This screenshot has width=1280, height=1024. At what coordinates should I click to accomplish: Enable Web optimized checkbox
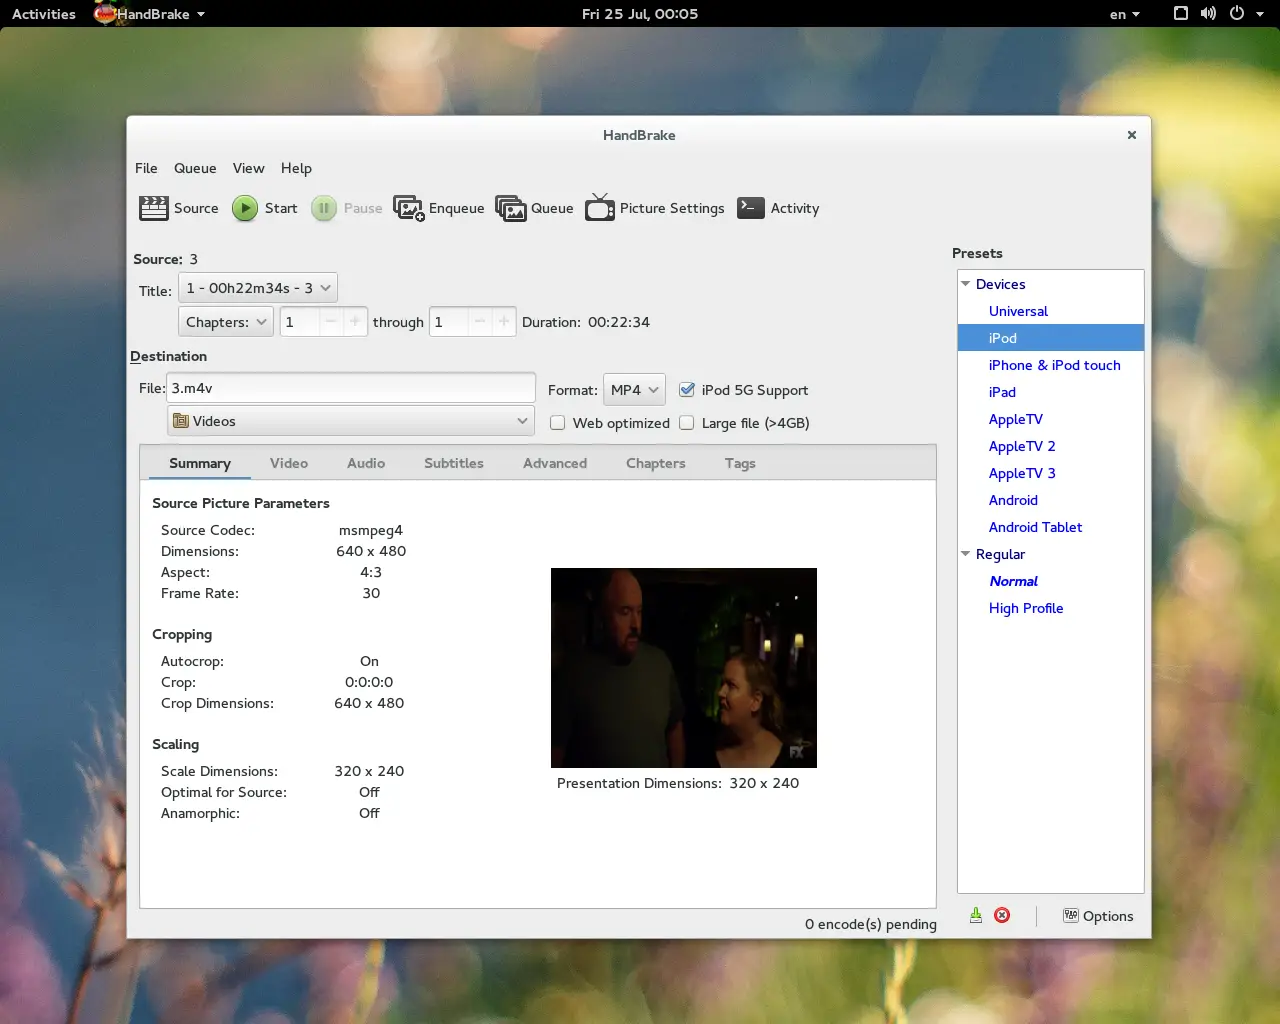[x=558, y=423]
